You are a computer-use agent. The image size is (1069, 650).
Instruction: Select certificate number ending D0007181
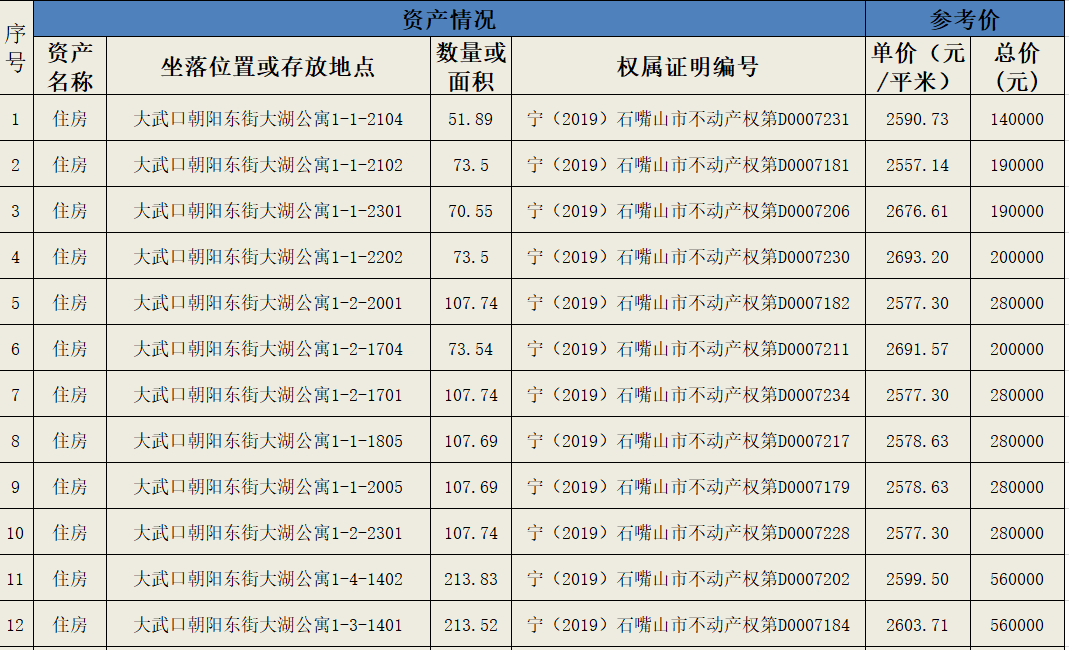(x=688, y=164)
